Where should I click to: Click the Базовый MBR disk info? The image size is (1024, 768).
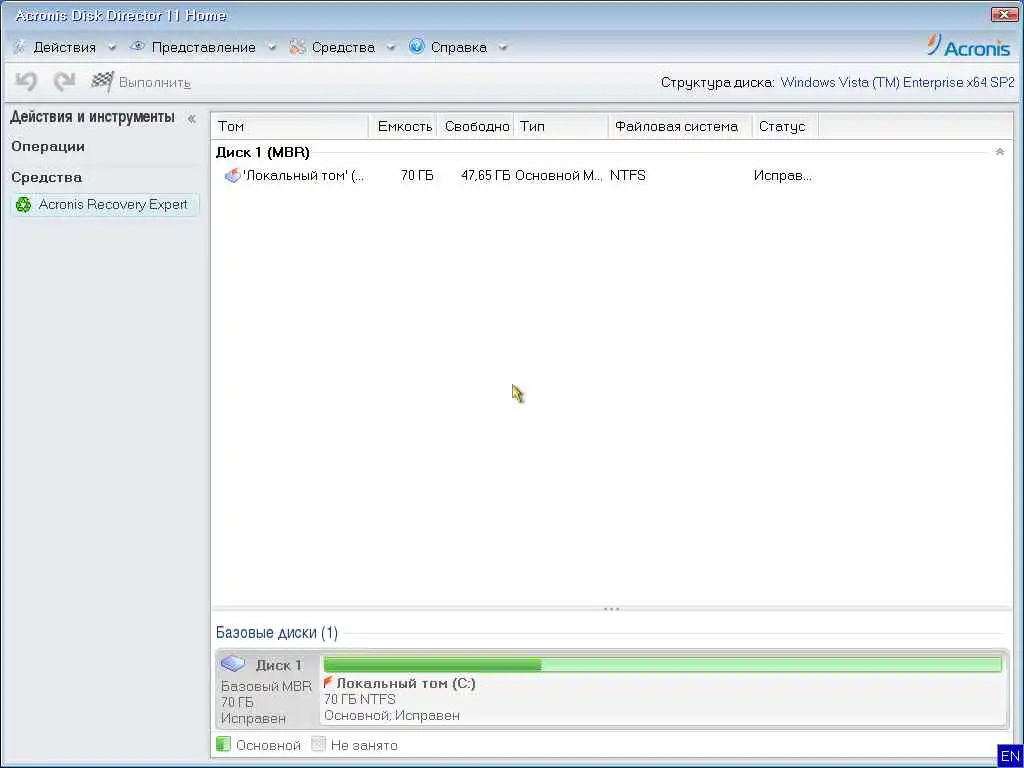(x=266, y=686)
